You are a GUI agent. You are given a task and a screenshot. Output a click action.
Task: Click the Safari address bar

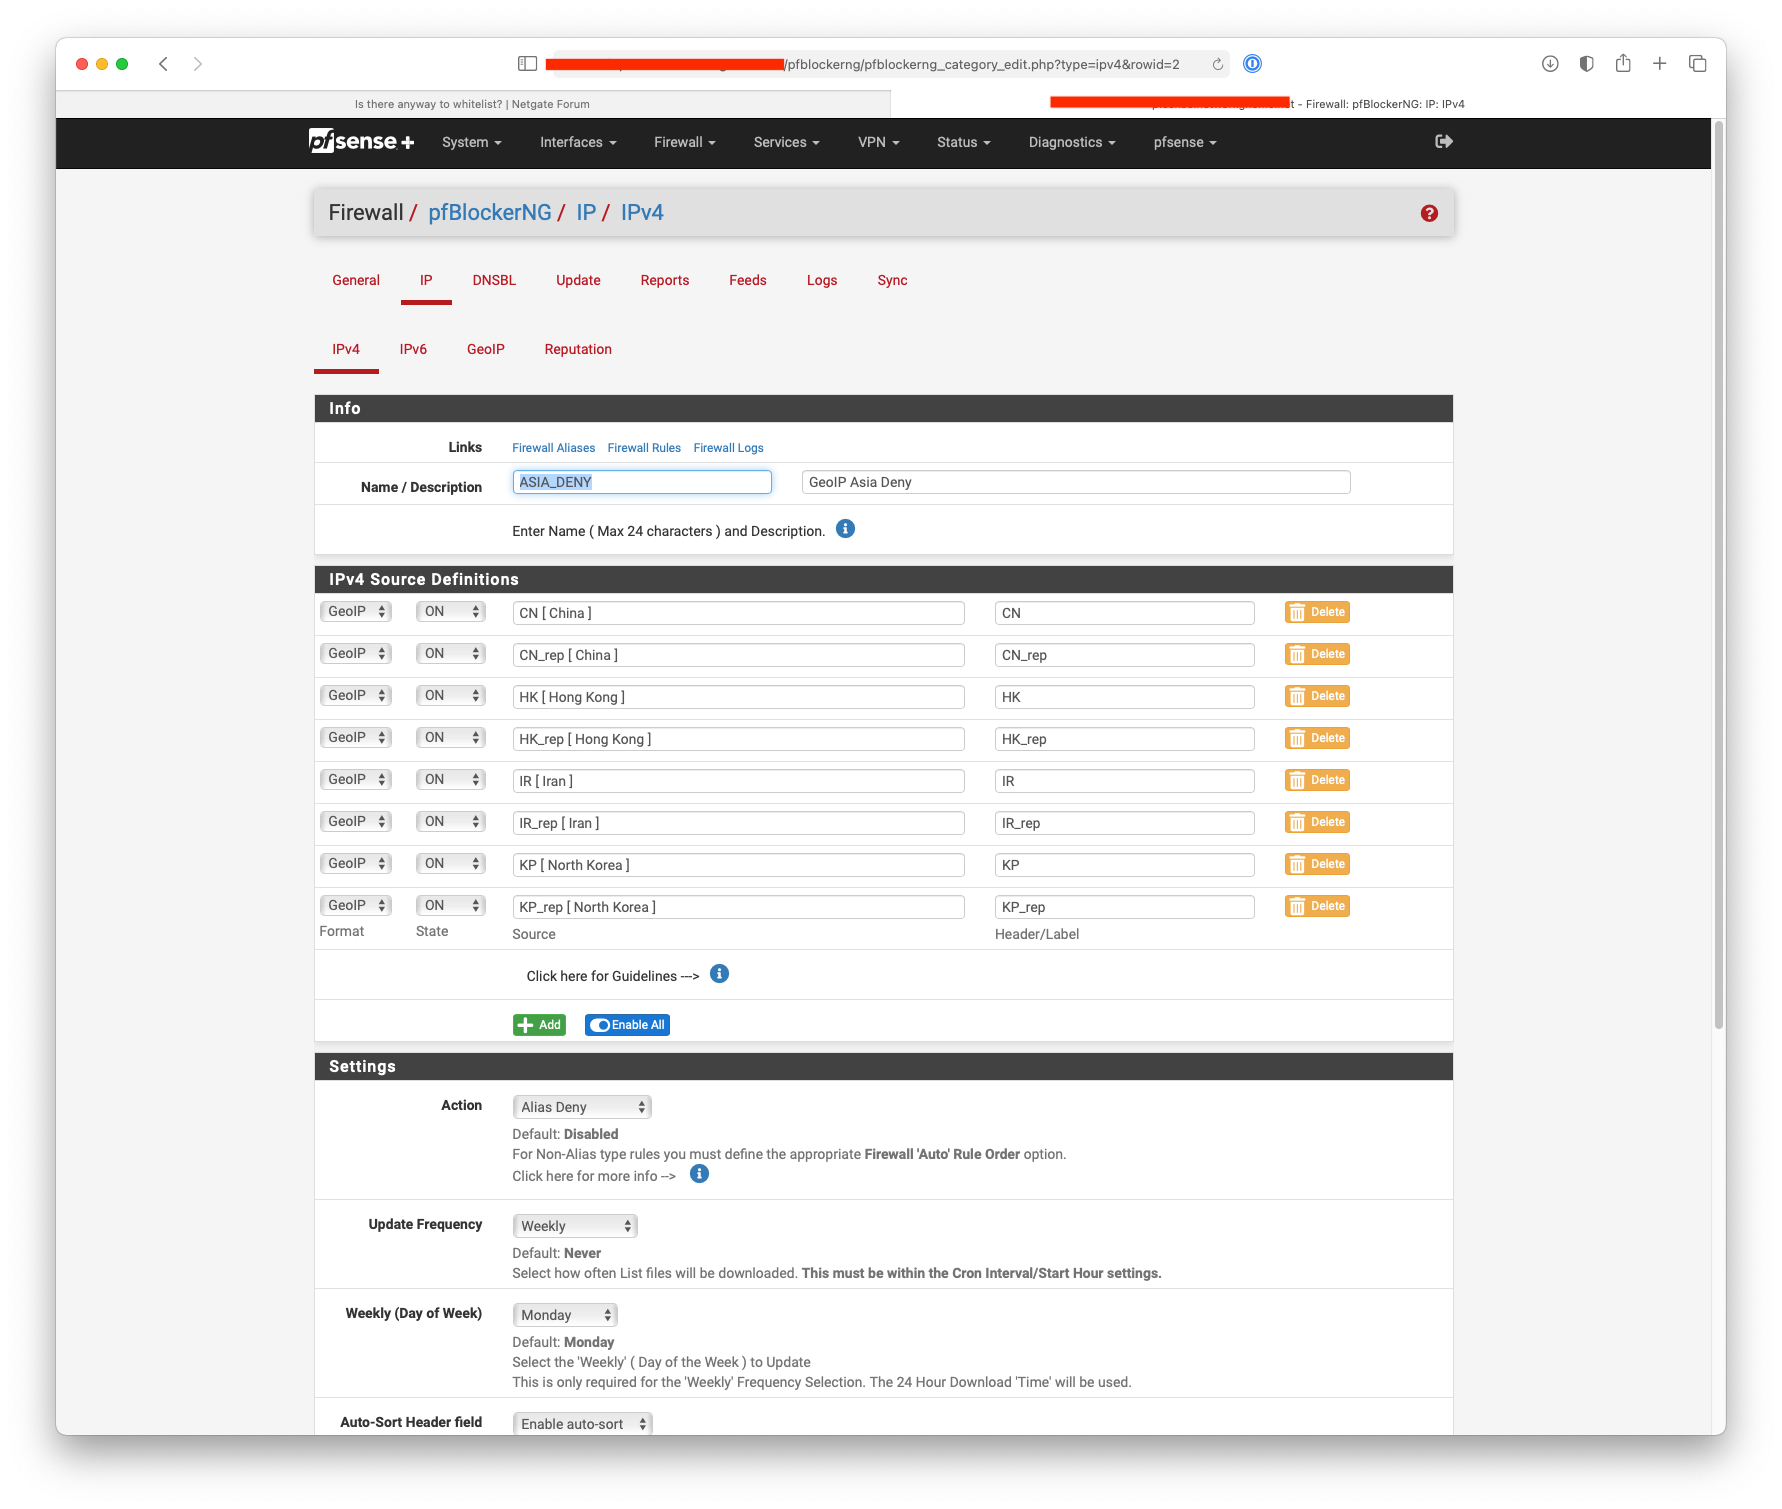point(886,64)
